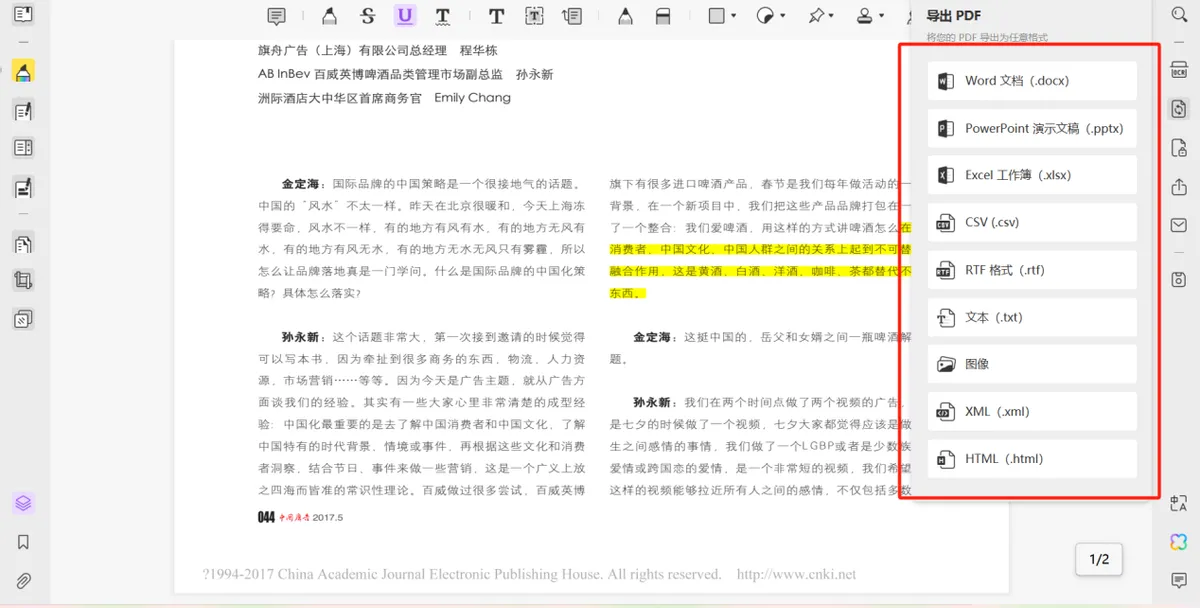Viewport: 1200px width, 608px height.
Task: Choose the text comment (T) tool
Action: point(496,16)
